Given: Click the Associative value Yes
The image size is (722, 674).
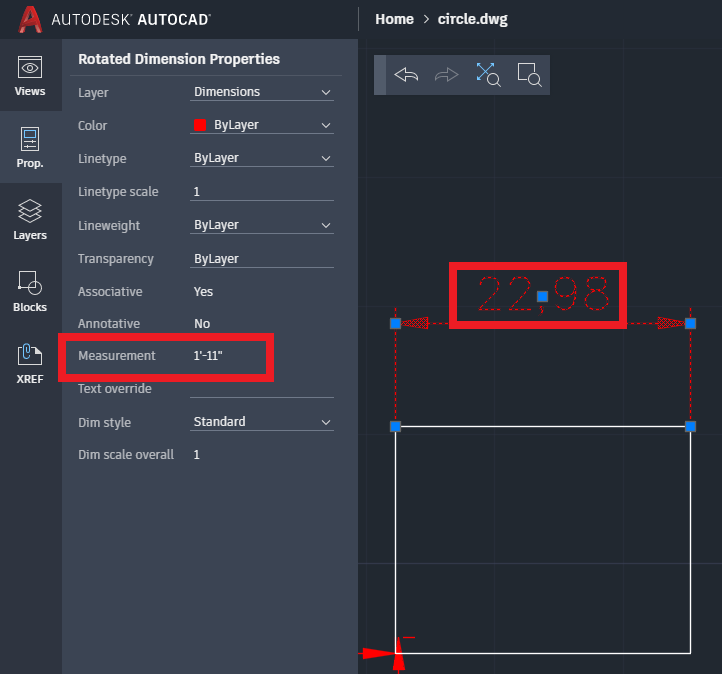Looking at the screenshot, I should (203, 292).
